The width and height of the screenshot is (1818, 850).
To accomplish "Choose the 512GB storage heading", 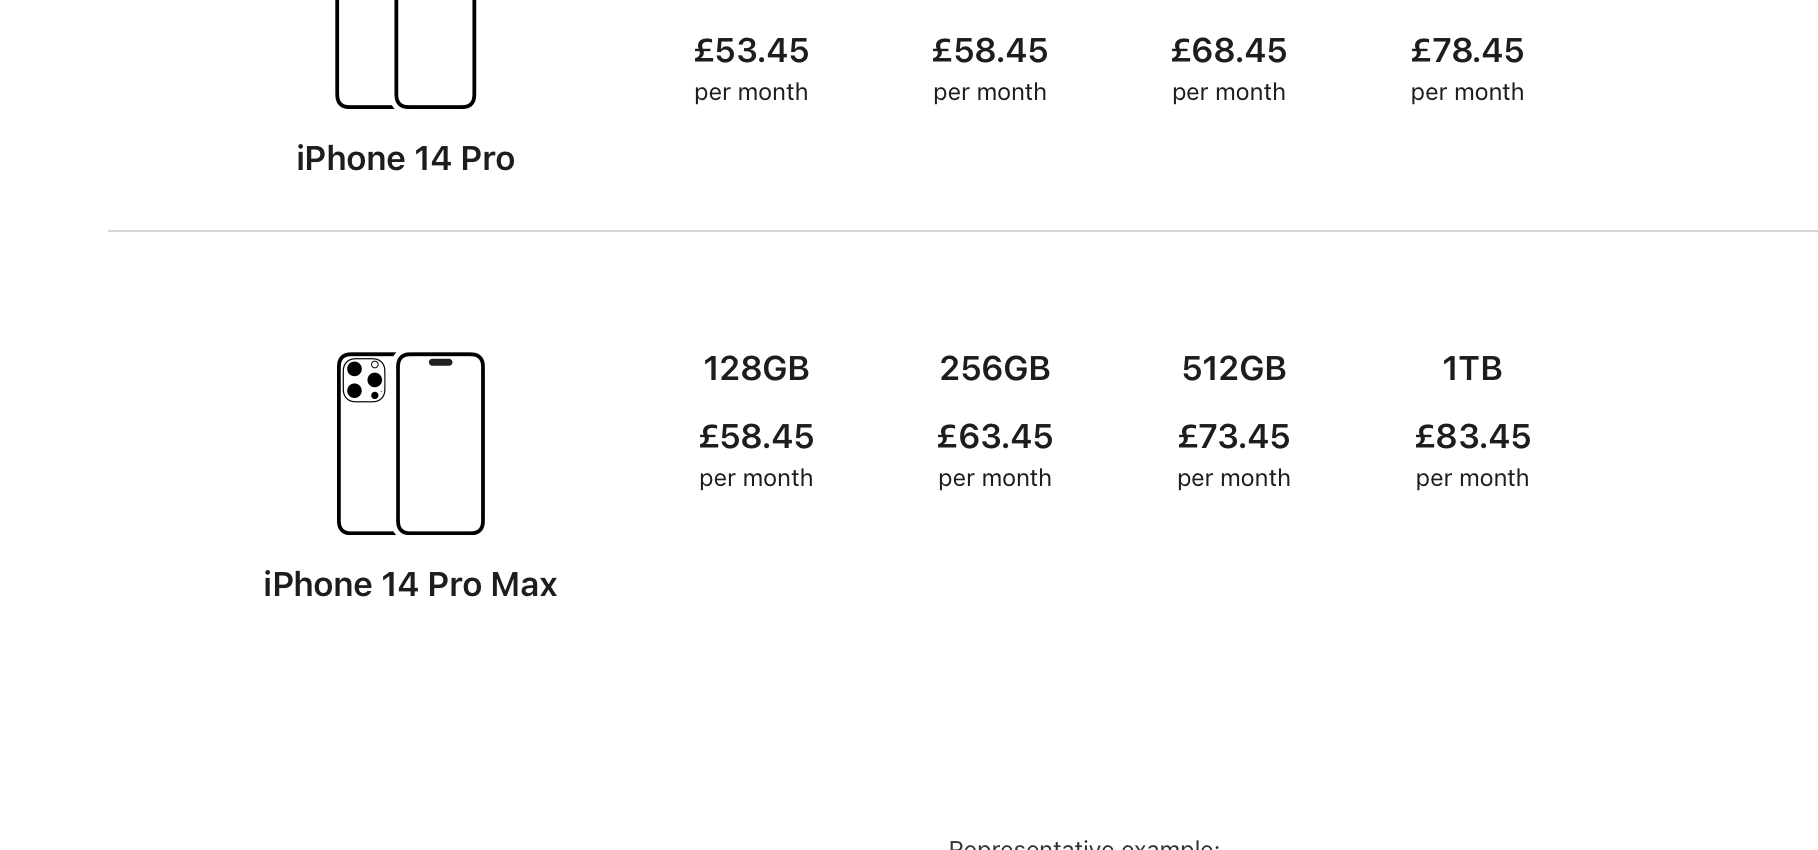I will (x=1233, y=369).
